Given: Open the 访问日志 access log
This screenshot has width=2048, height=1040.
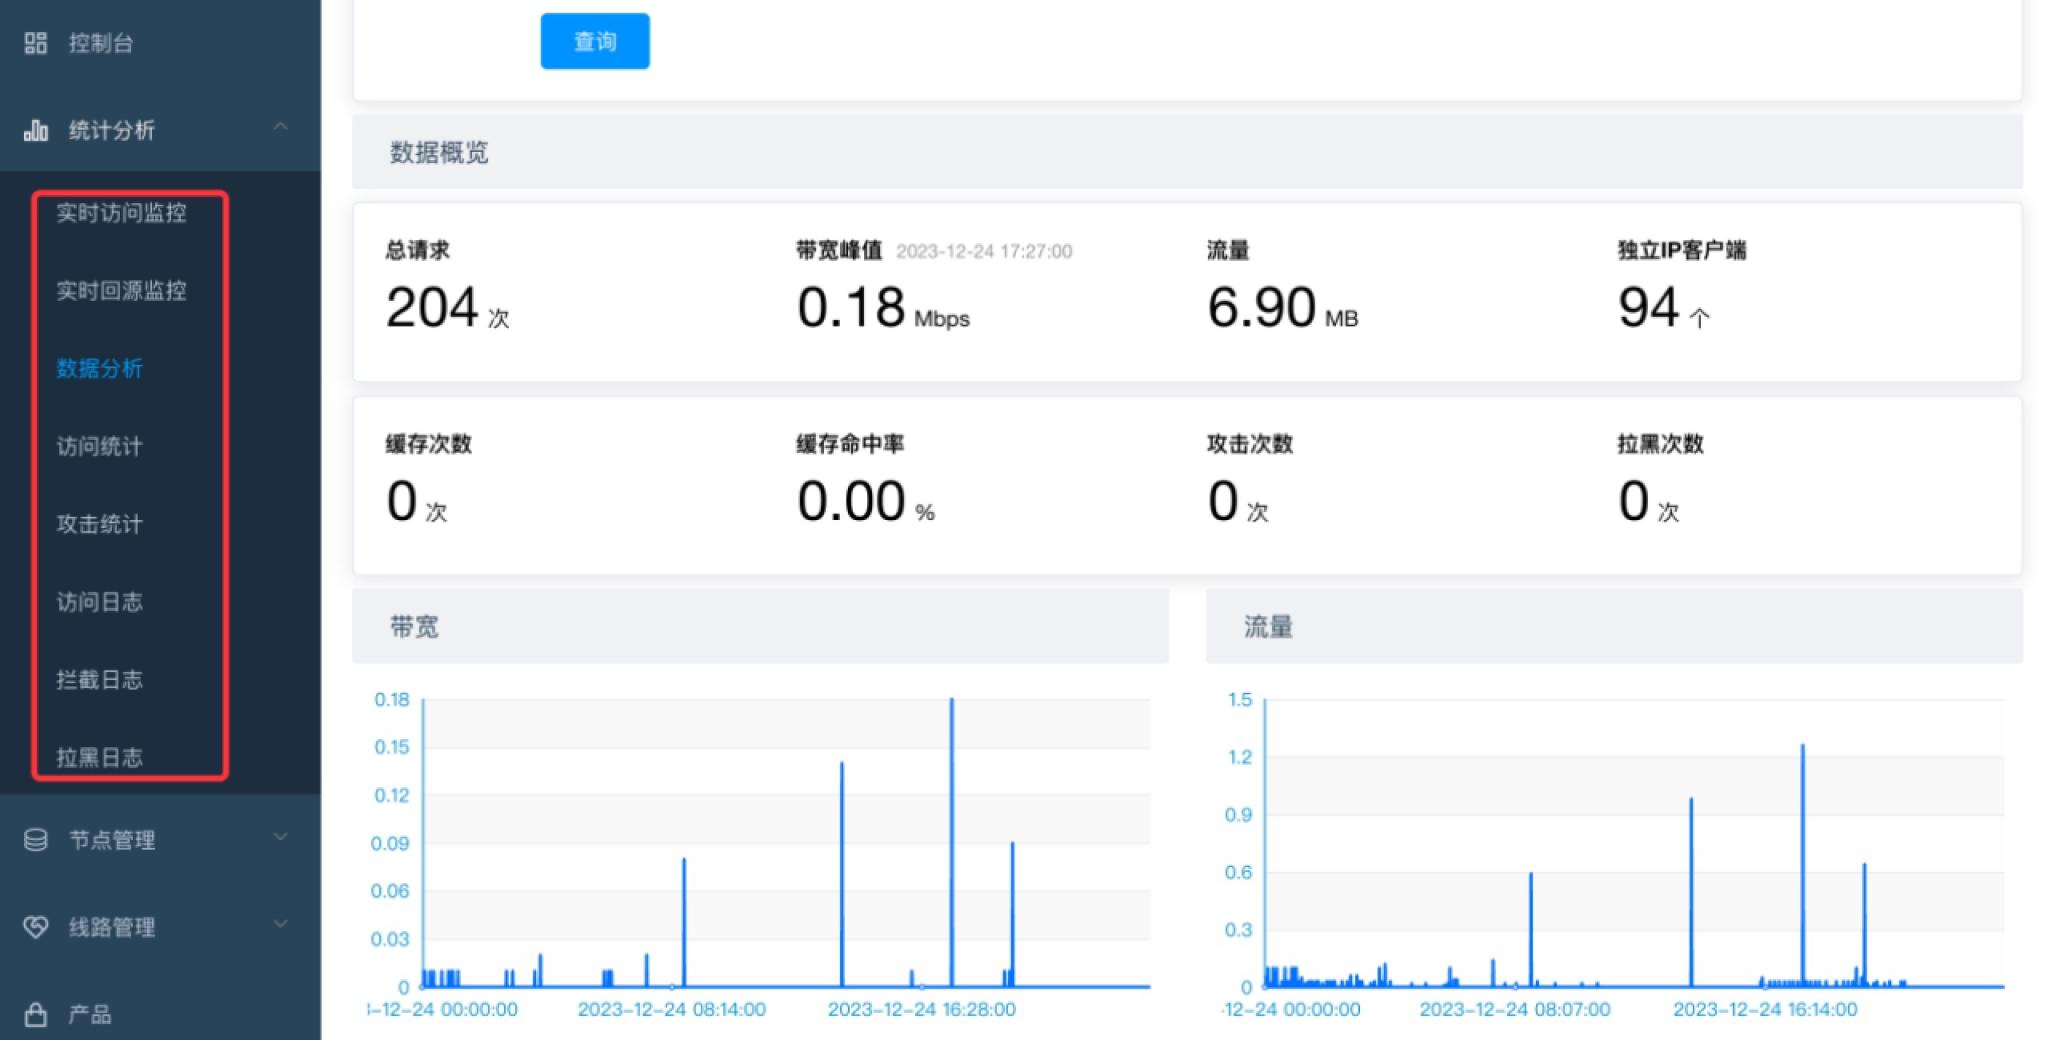Looking at the screenshot, I should click(101, 602).
